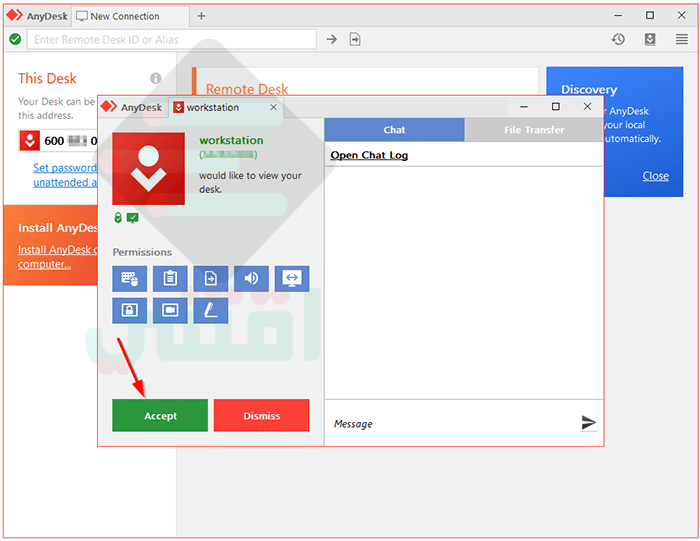Click the encrypted connection lock icon
The image size is (700, 541).
pyautogui.click(x=118, y=218)
